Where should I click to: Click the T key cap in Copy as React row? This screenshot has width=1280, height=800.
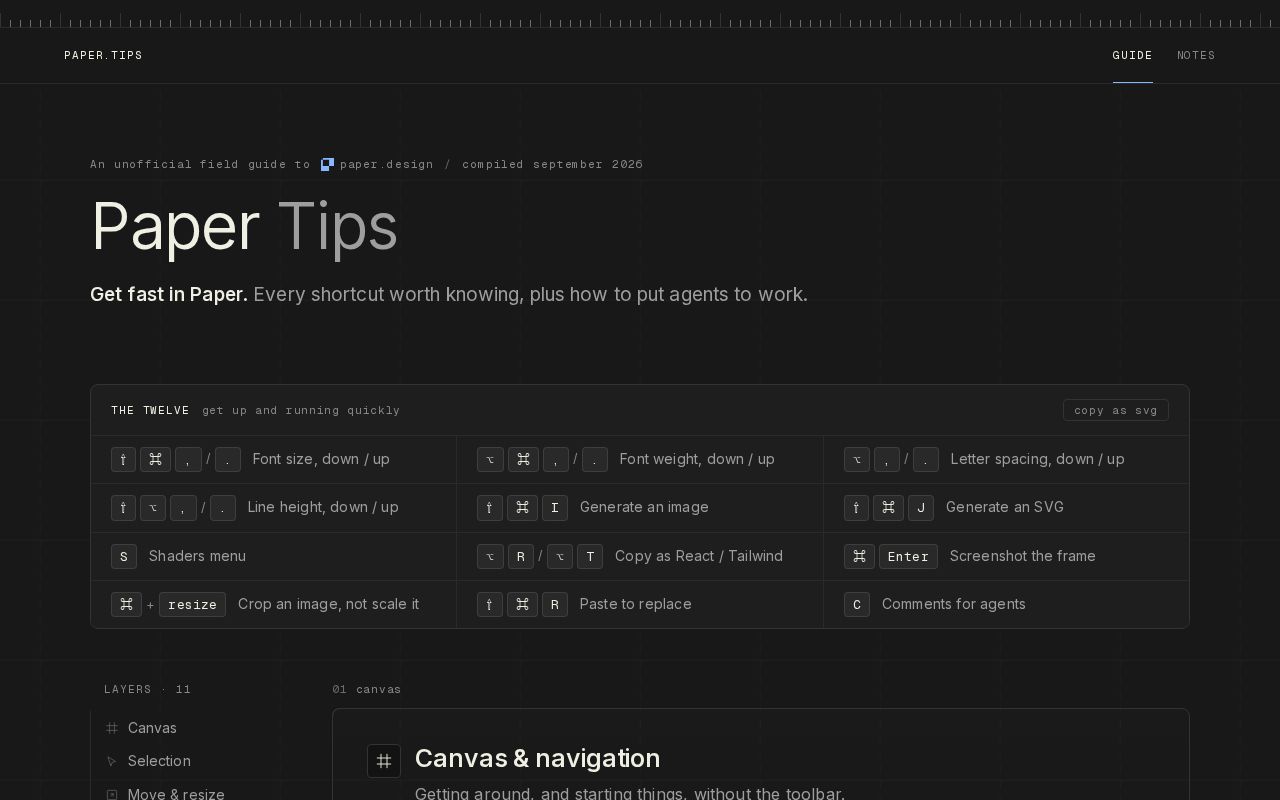[590, 556]
